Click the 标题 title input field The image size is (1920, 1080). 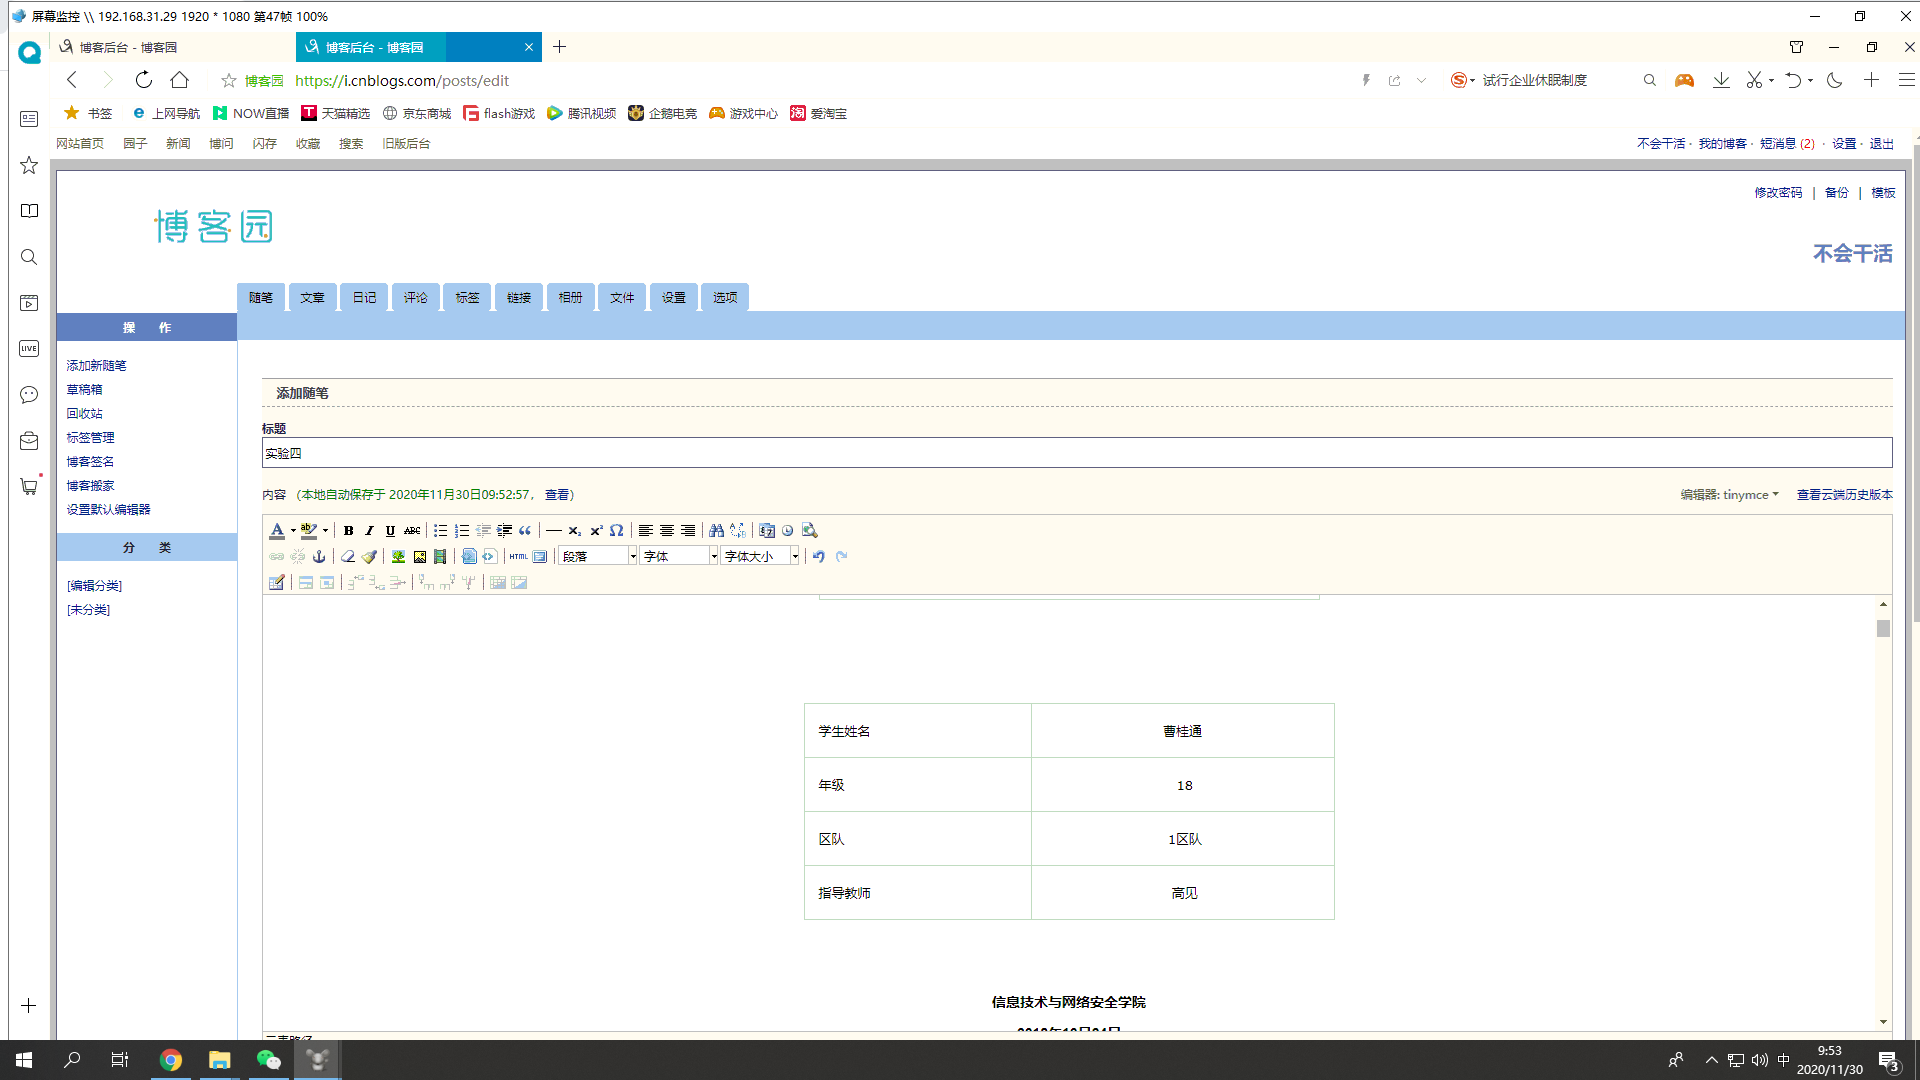[1076, 453]
